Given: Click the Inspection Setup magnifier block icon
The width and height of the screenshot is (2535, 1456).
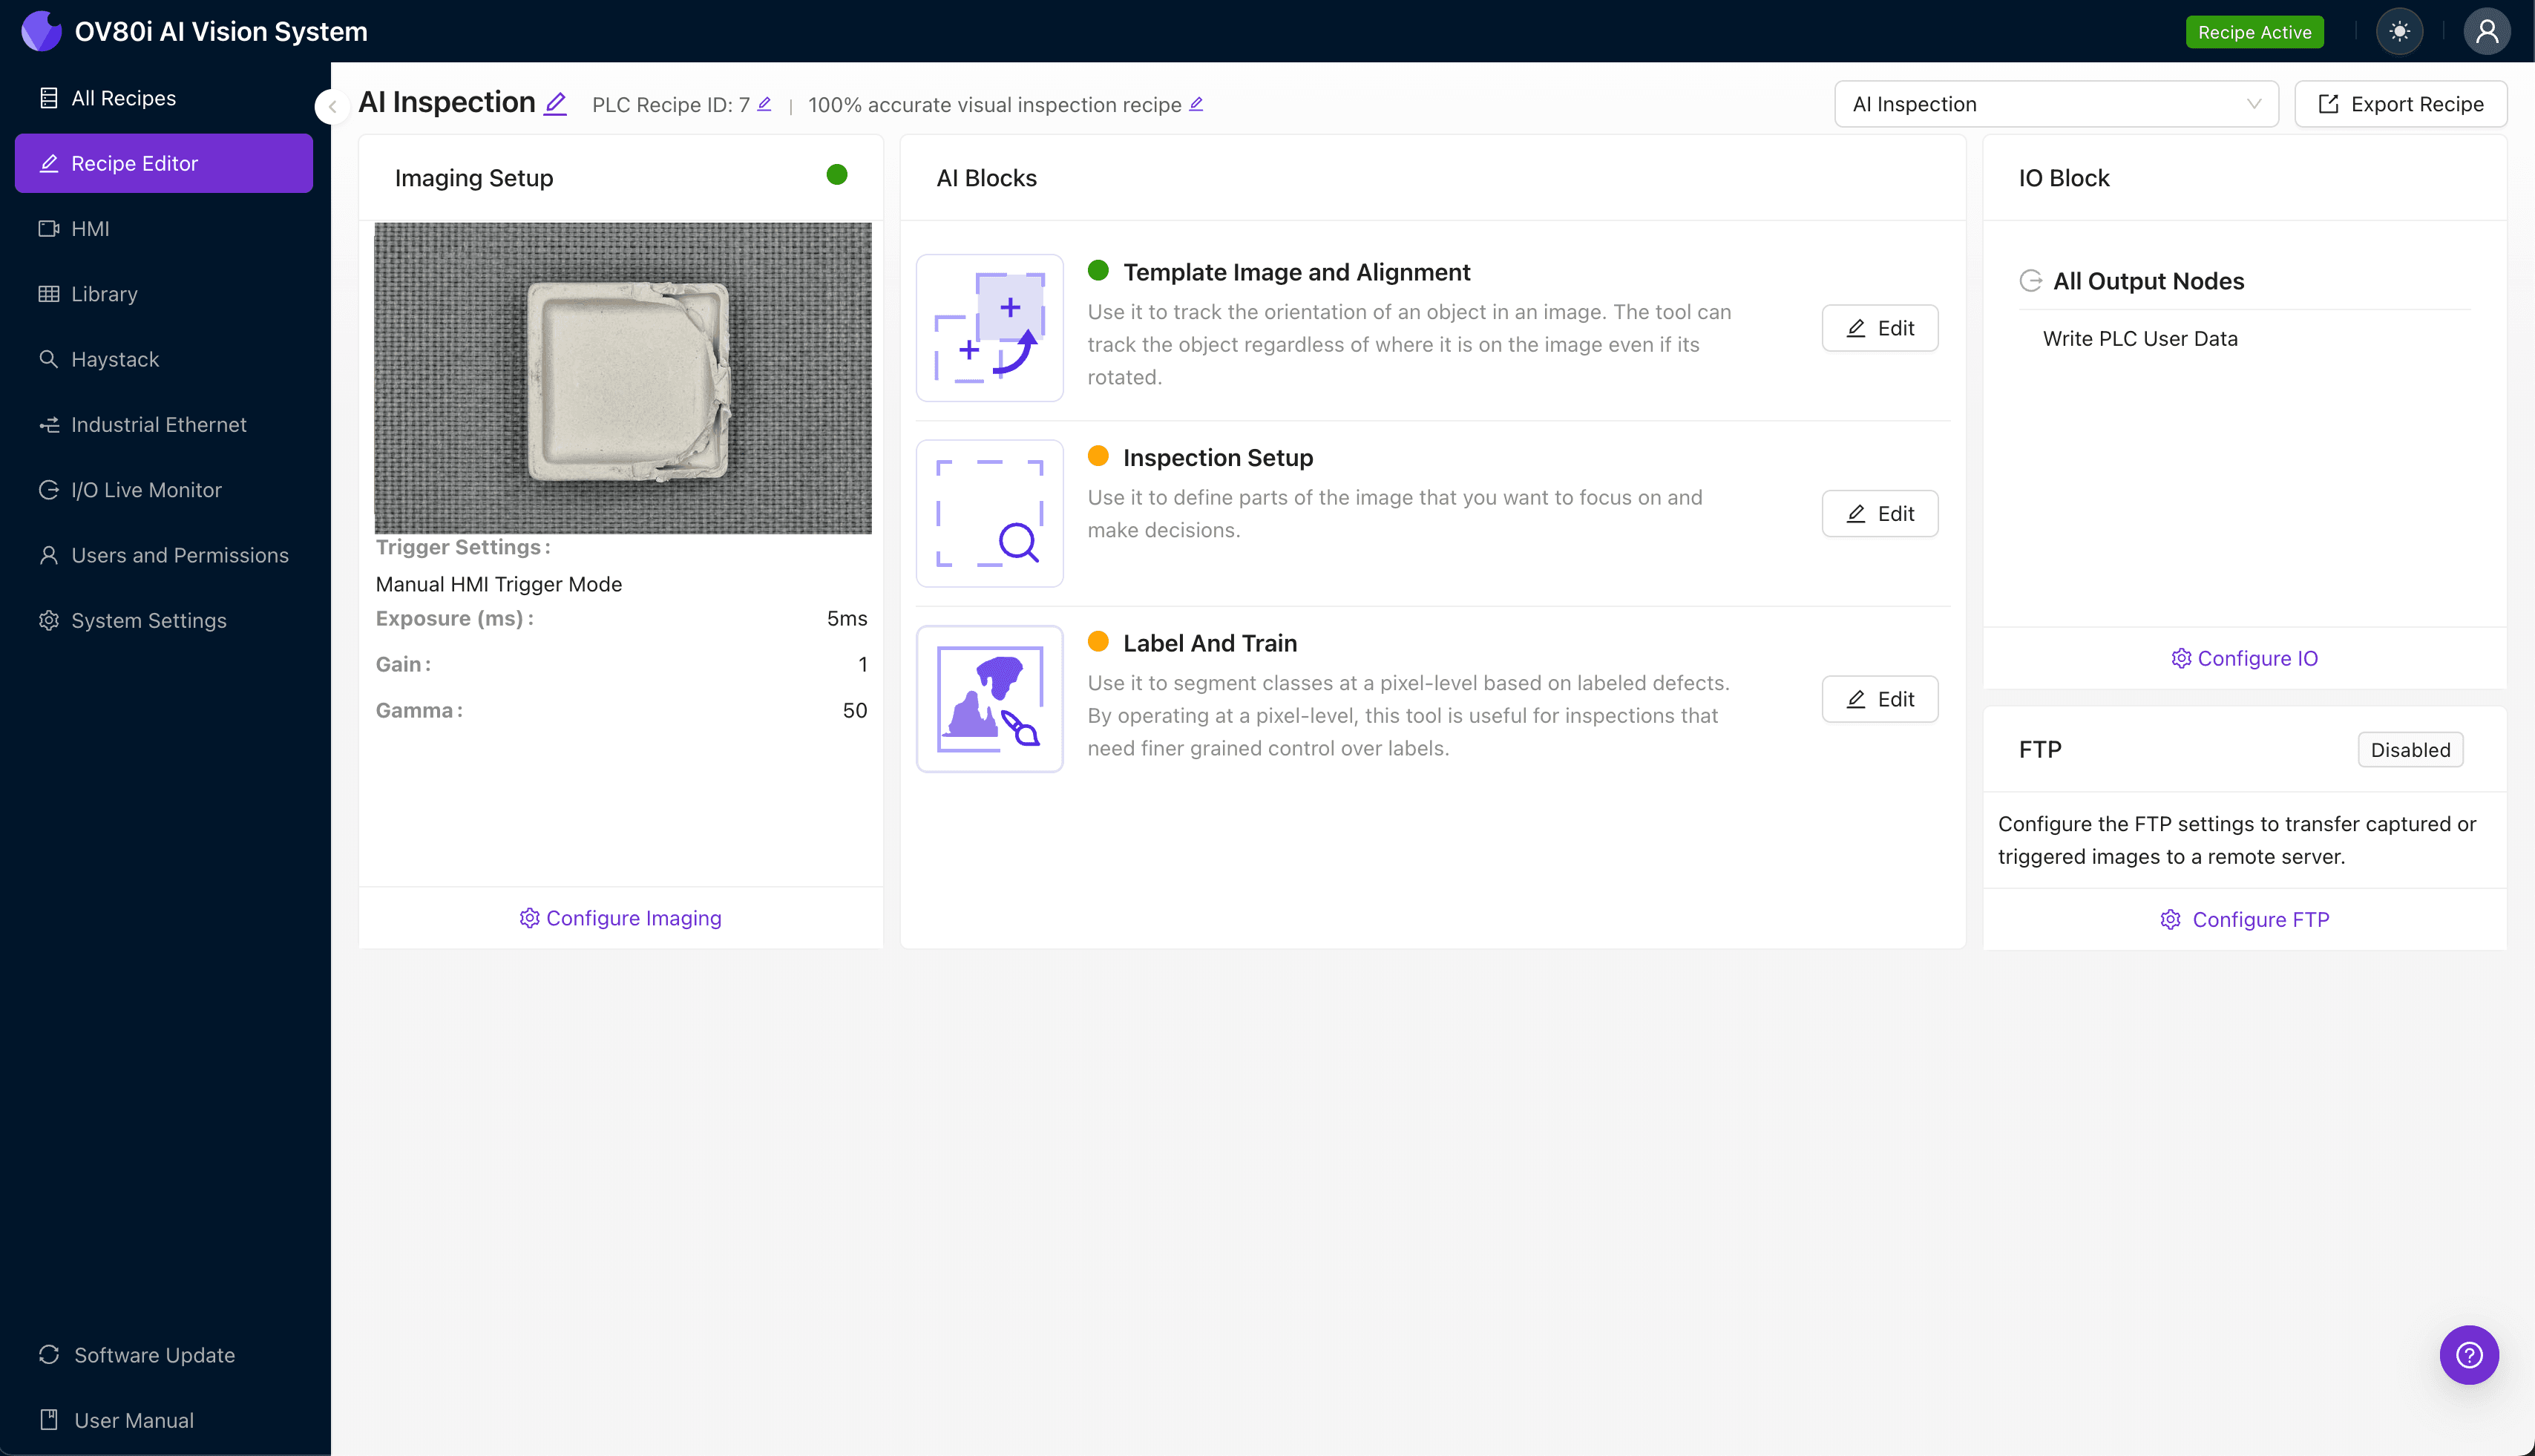Looking at the screenshot, I should tap(989, 513).
